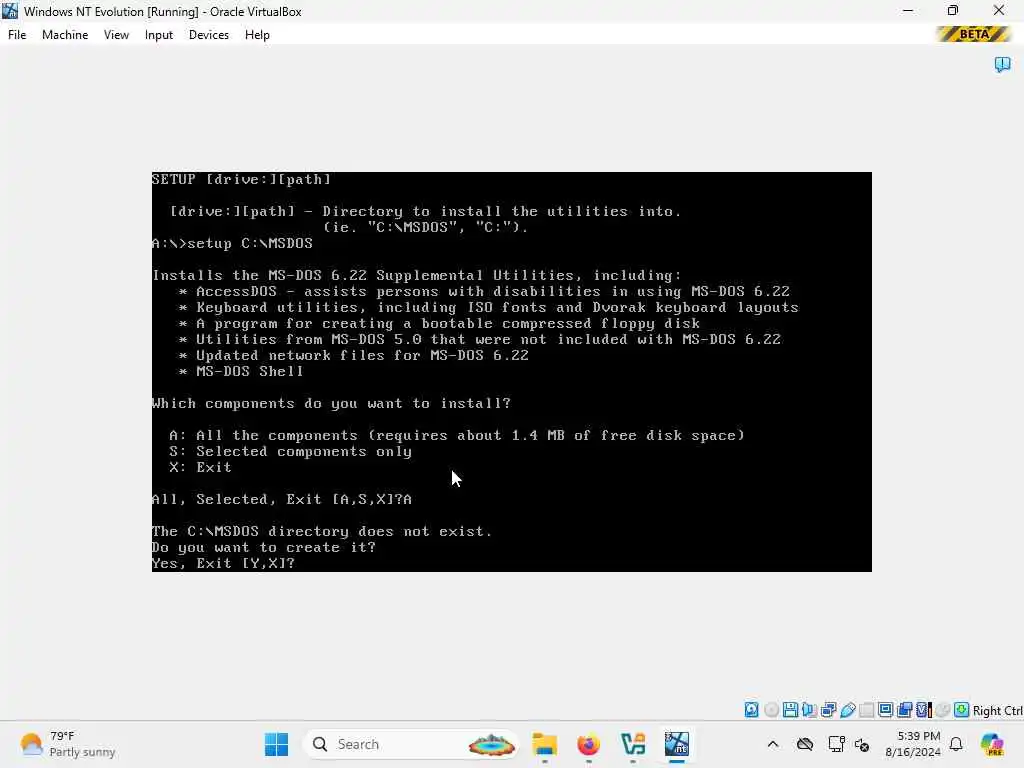Open the weather widget showing 79°F
The image size is (1024, 768).
[68, 744]
